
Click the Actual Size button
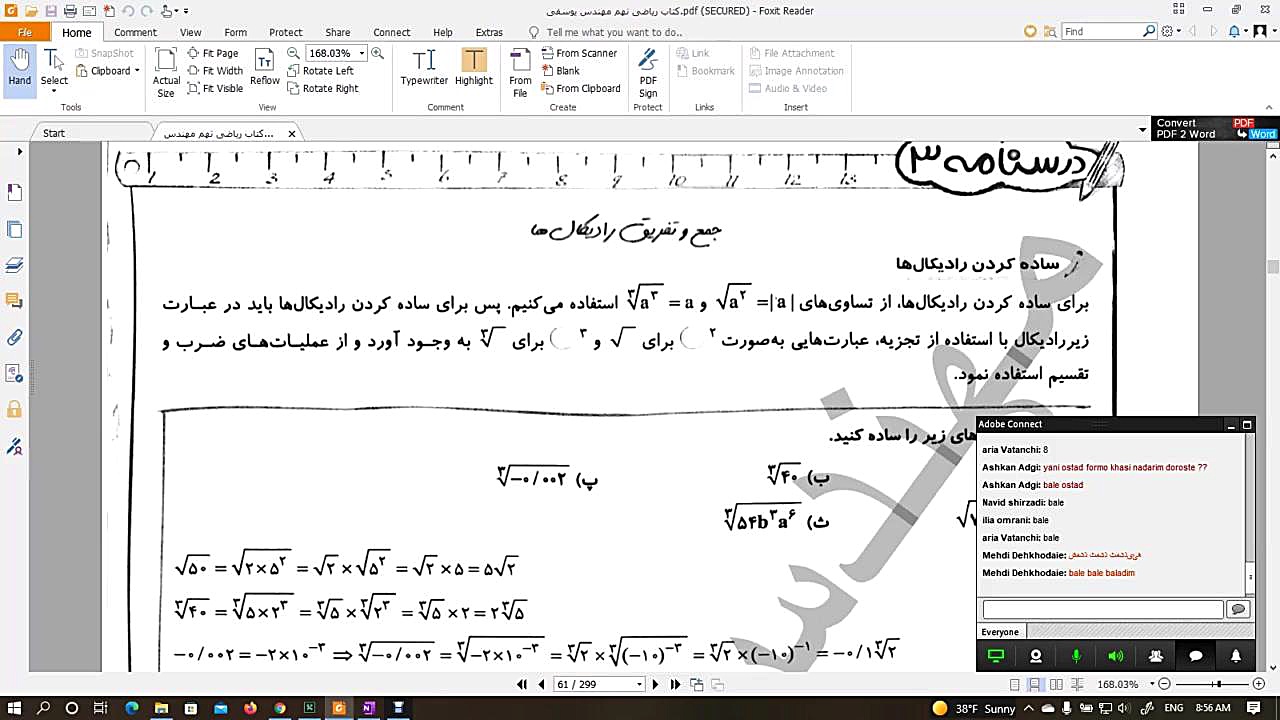pyautogui.click(x=166, y=73)
